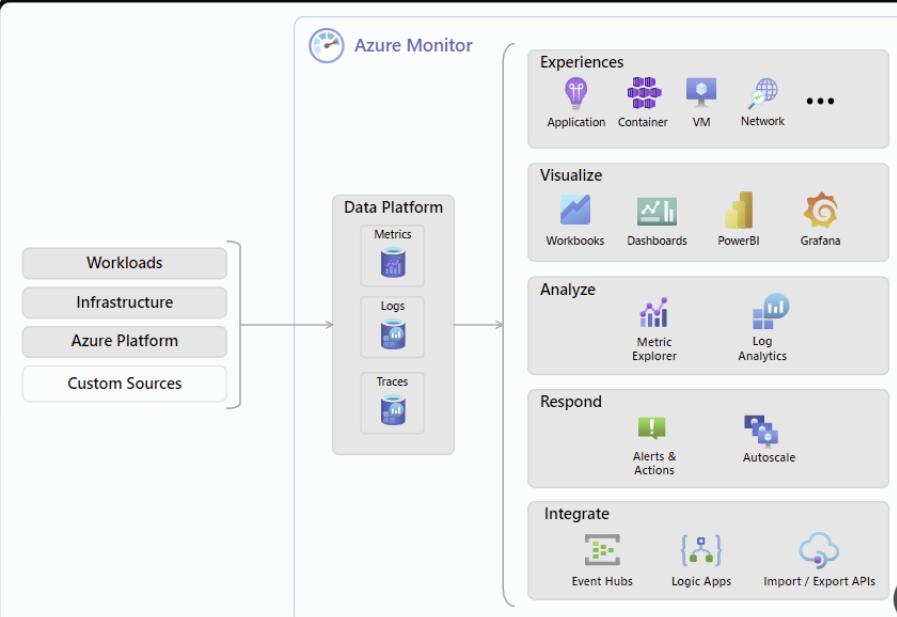Click the Workloads source box
The image size is (897, 617).
coord(125,263)
